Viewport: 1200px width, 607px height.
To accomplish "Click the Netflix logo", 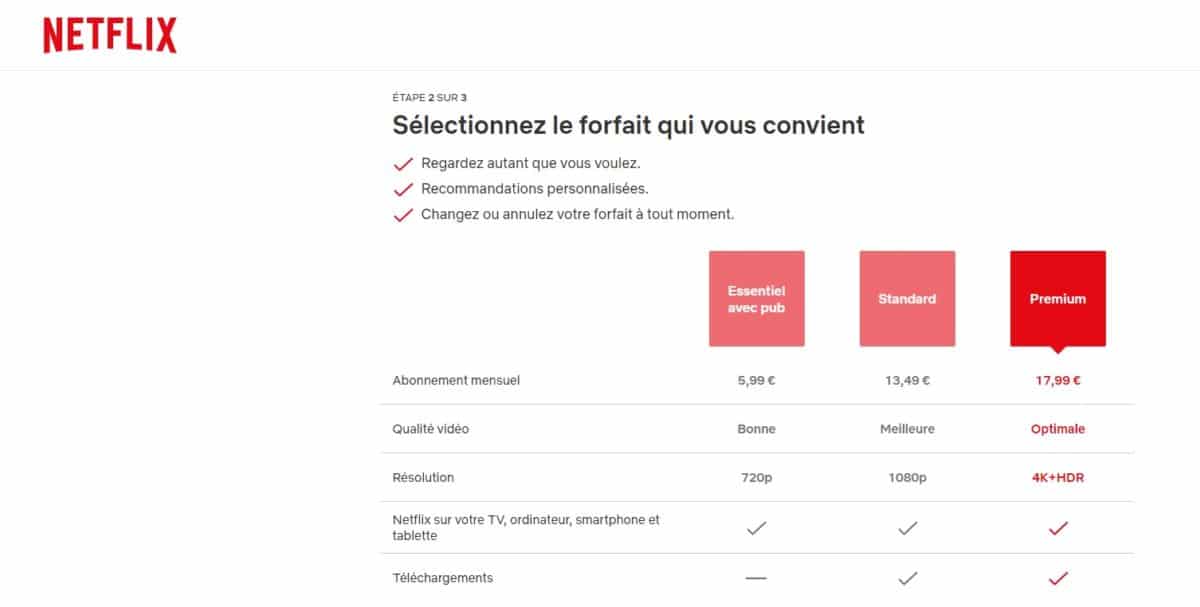I will coord(110,34).
